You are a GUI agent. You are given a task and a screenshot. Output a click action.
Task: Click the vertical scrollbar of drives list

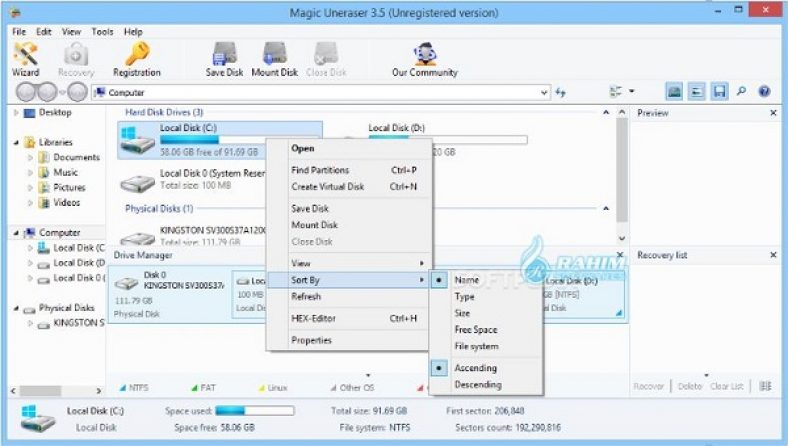[x=622, y=170]
